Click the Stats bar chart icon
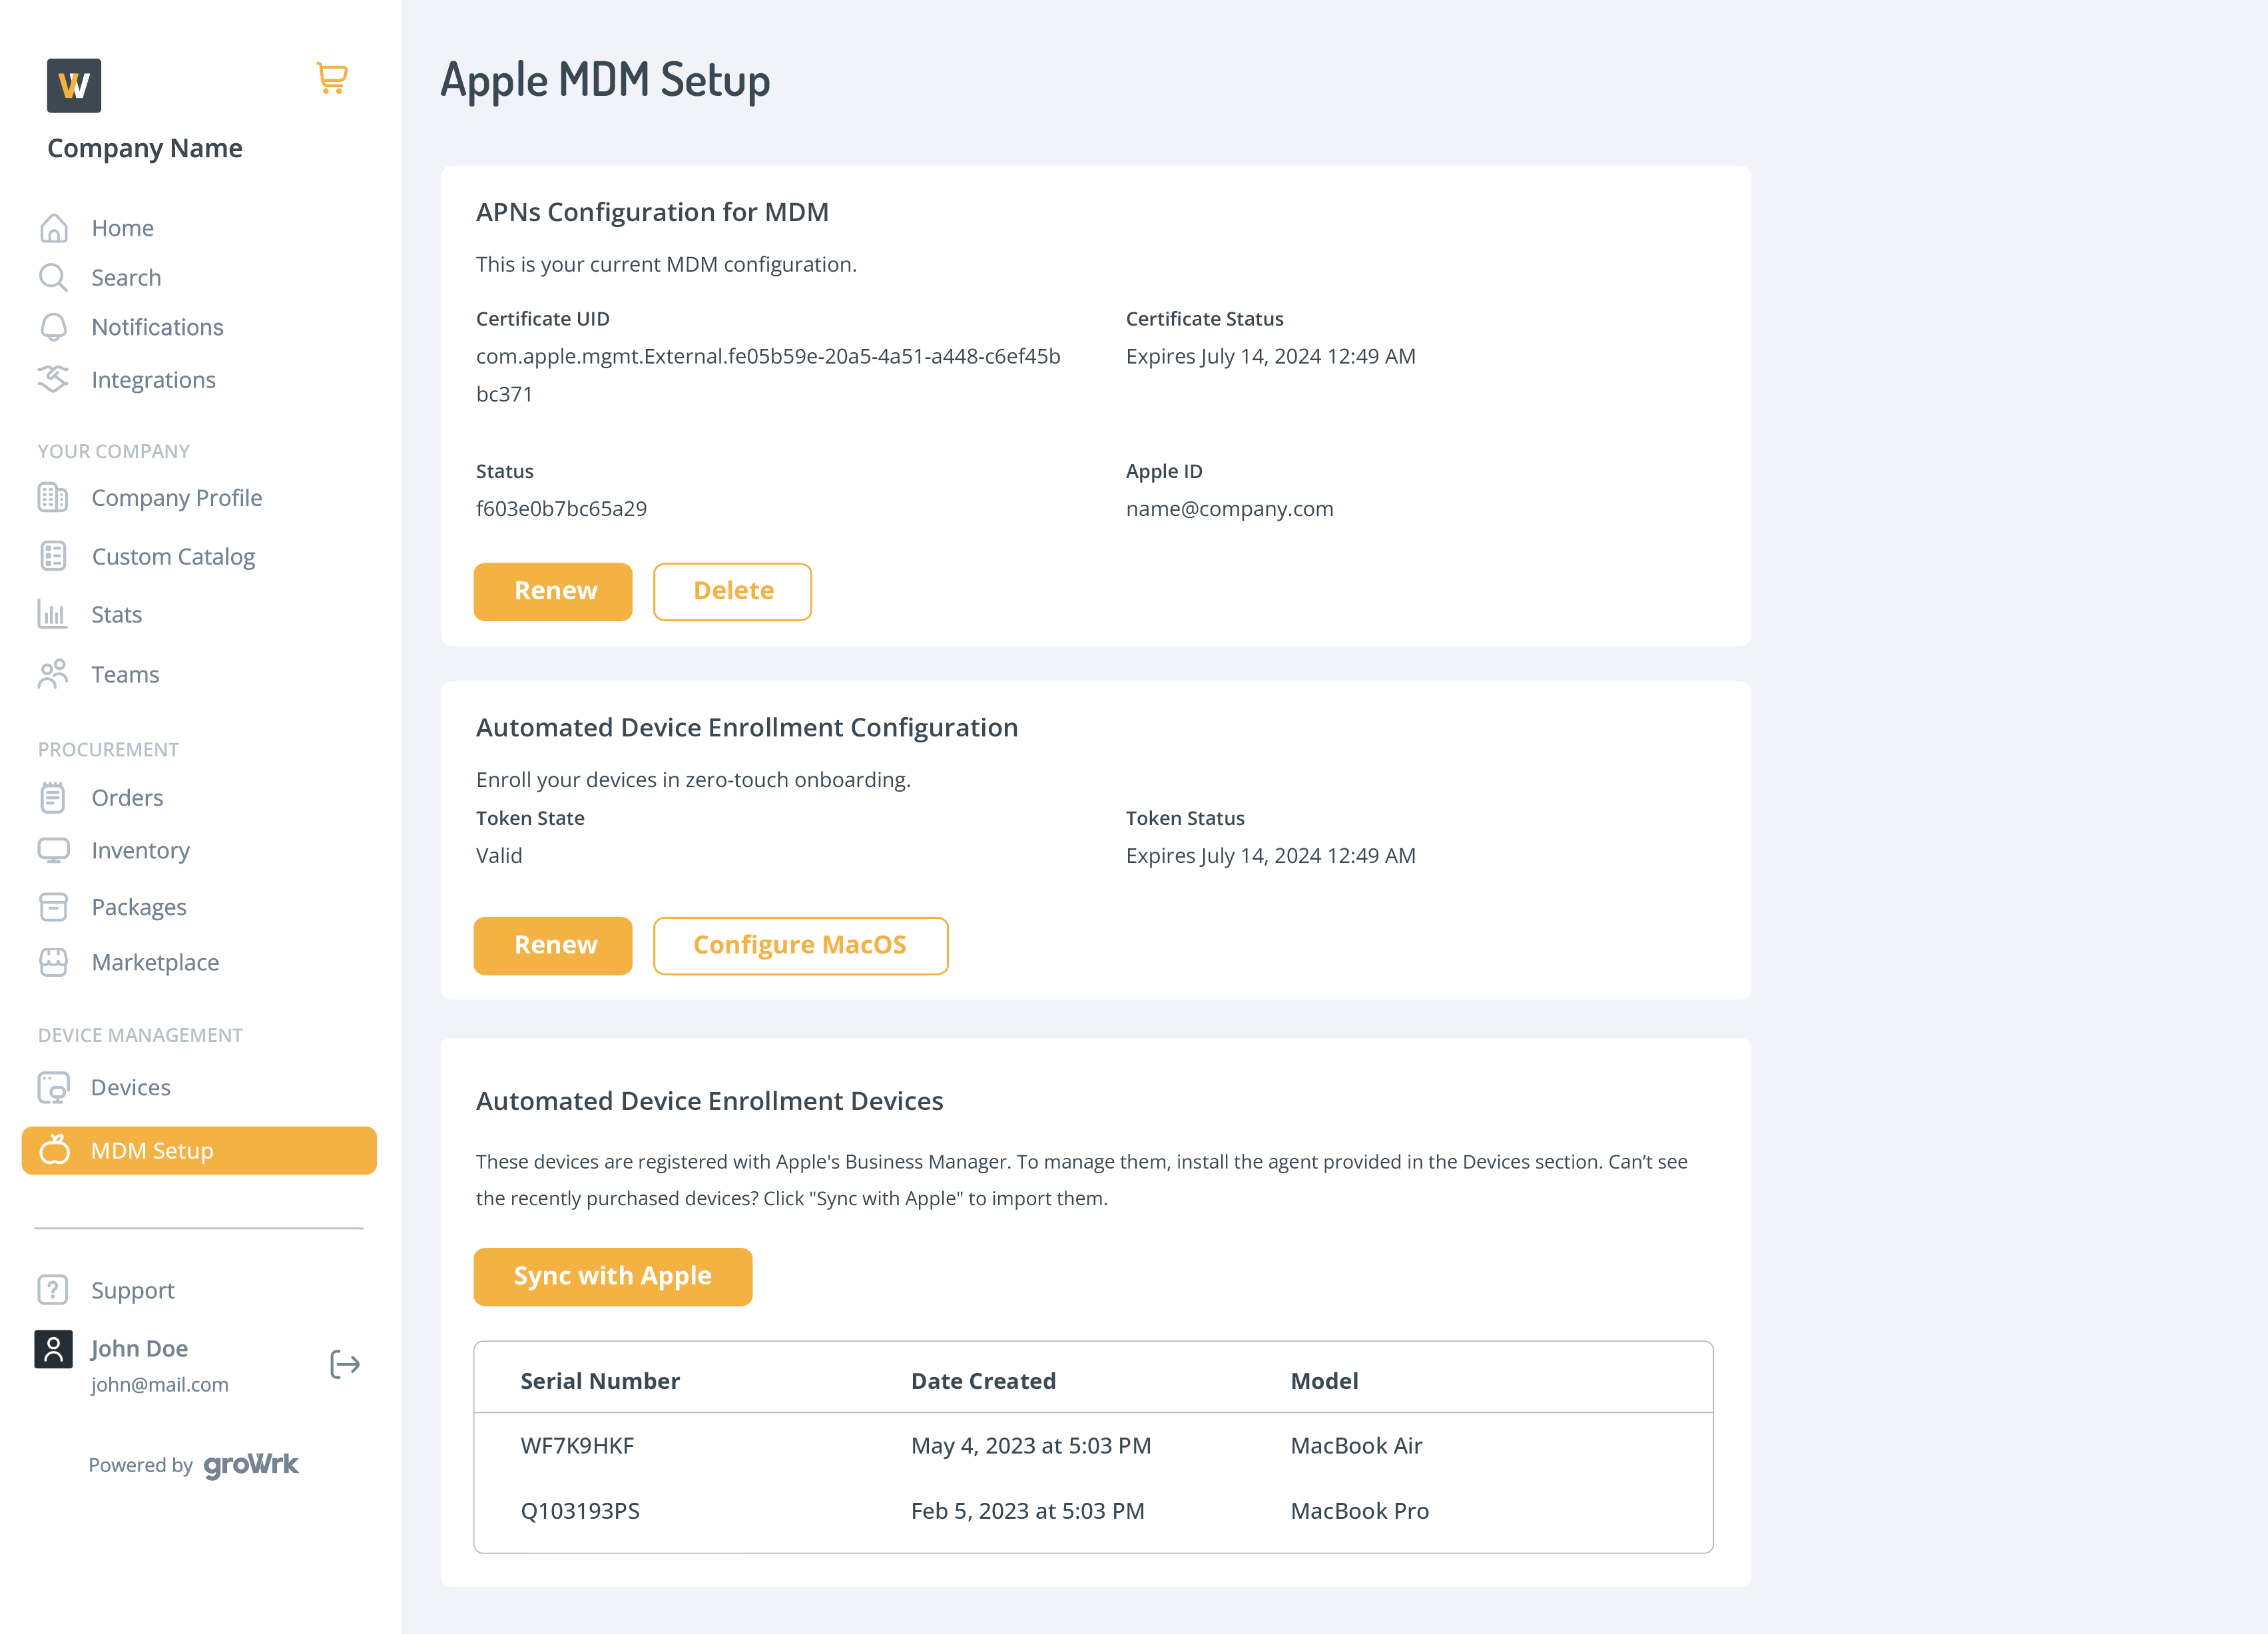The height and width of the screenshot is (1634, 2268). (52, 614)
